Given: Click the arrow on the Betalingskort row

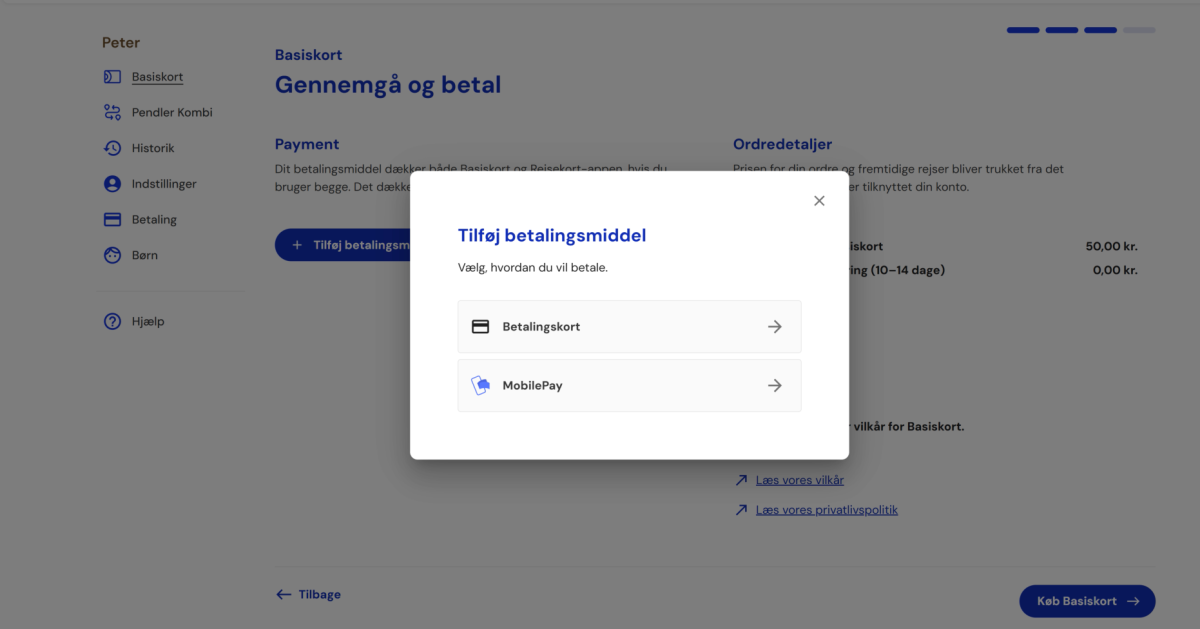Looking at the screenshot, I should tap(775, 326).
